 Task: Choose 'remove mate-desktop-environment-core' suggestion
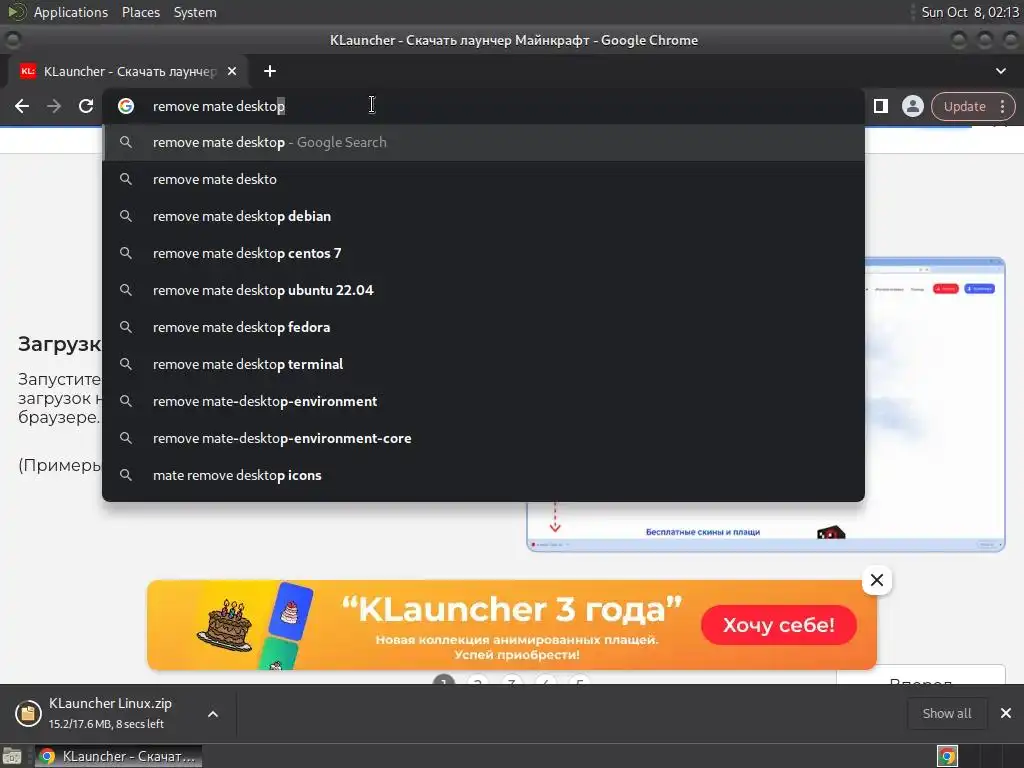coord(483,438)
